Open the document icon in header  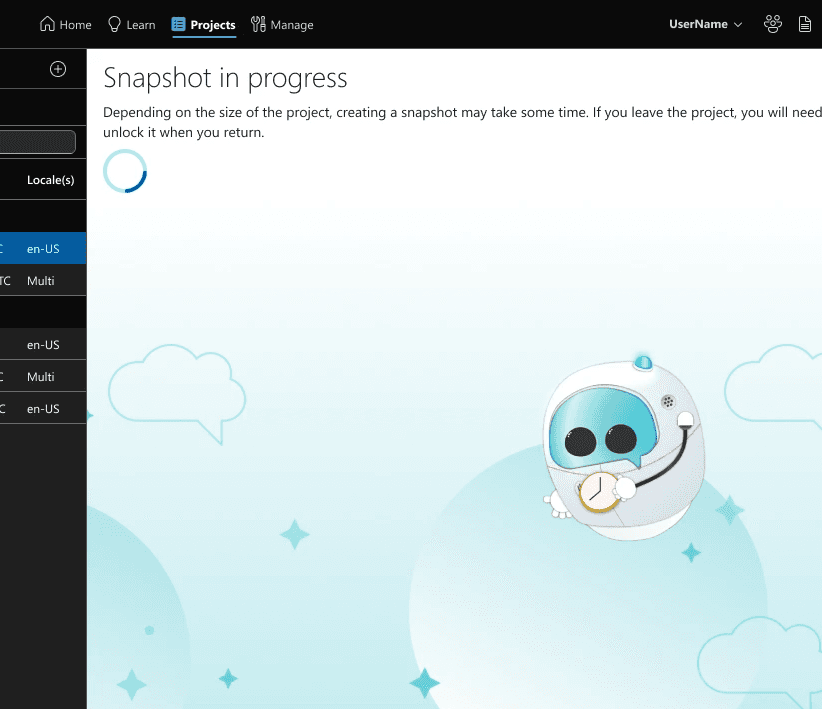point(805,24)
